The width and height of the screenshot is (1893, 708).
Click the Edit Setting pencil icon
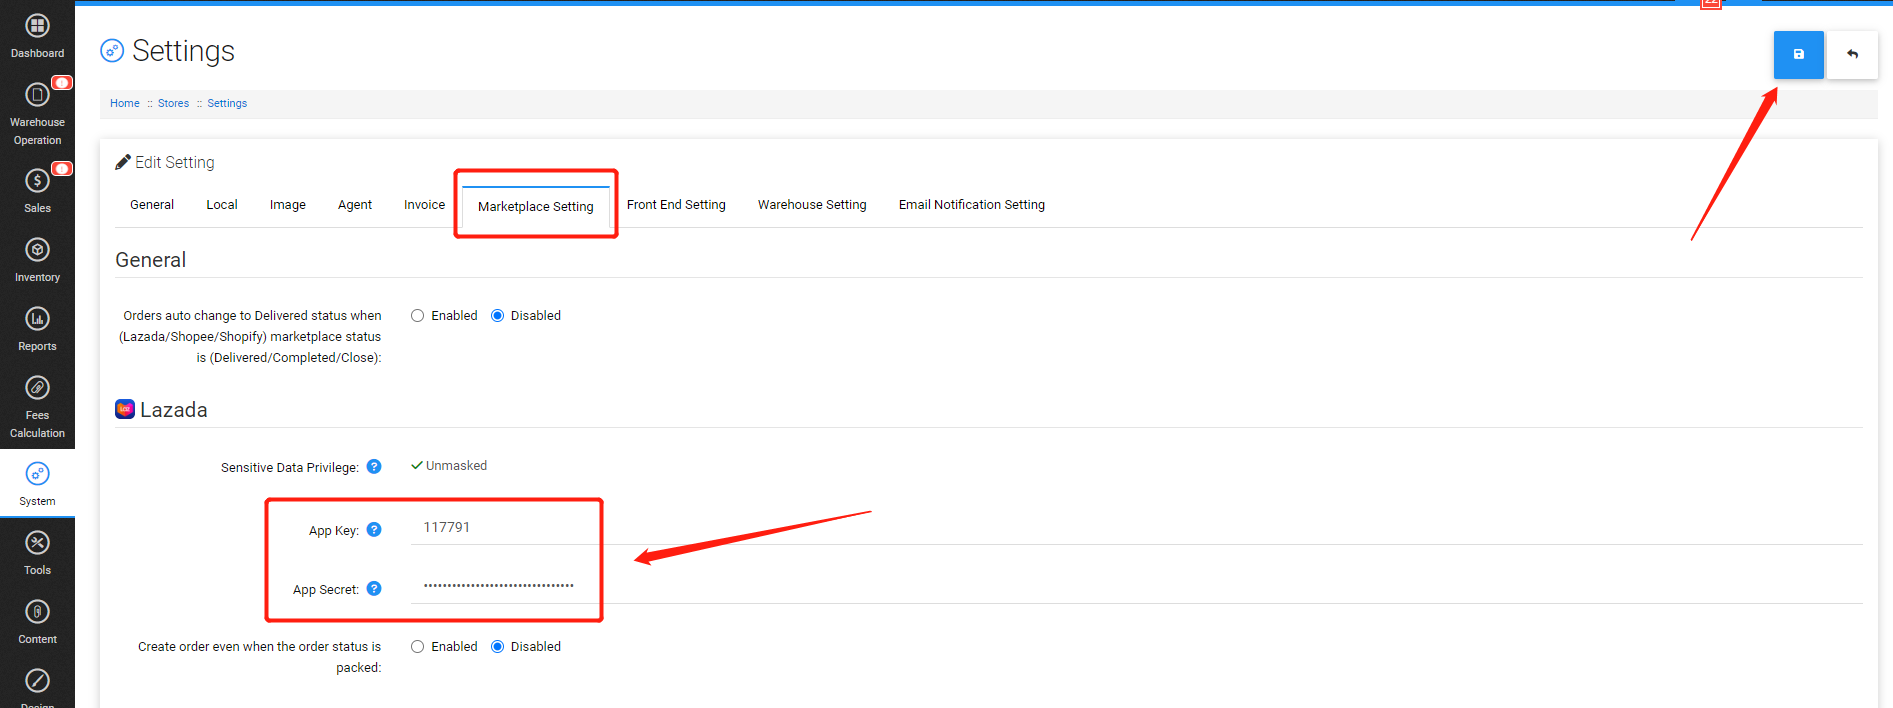coord(123,162)
